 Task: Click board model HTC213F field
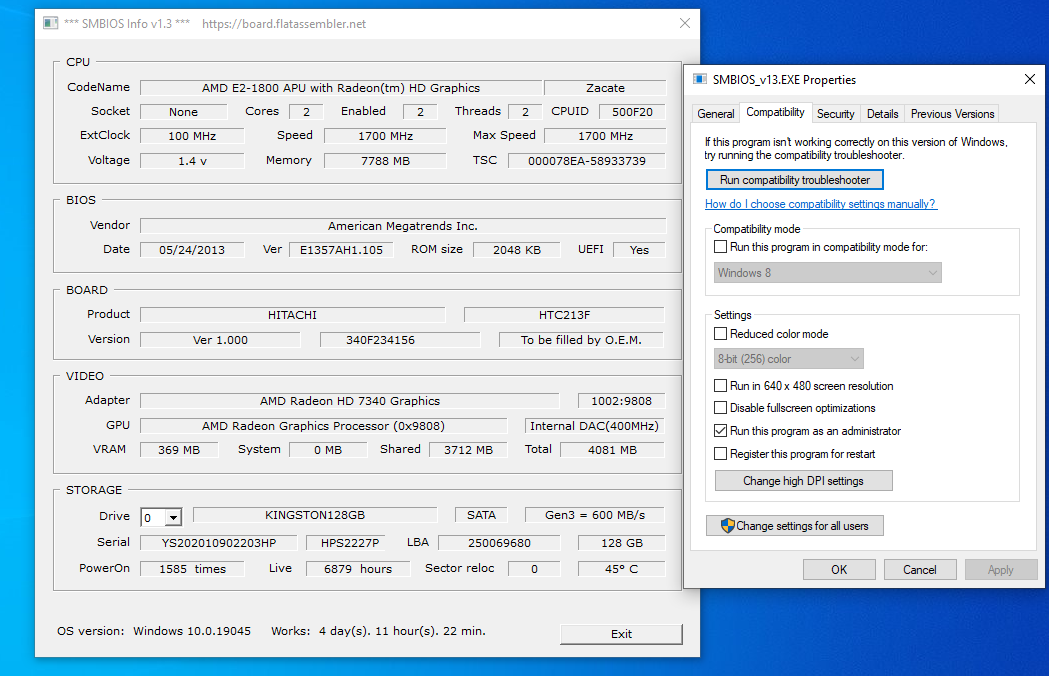[x=564, y=315]
